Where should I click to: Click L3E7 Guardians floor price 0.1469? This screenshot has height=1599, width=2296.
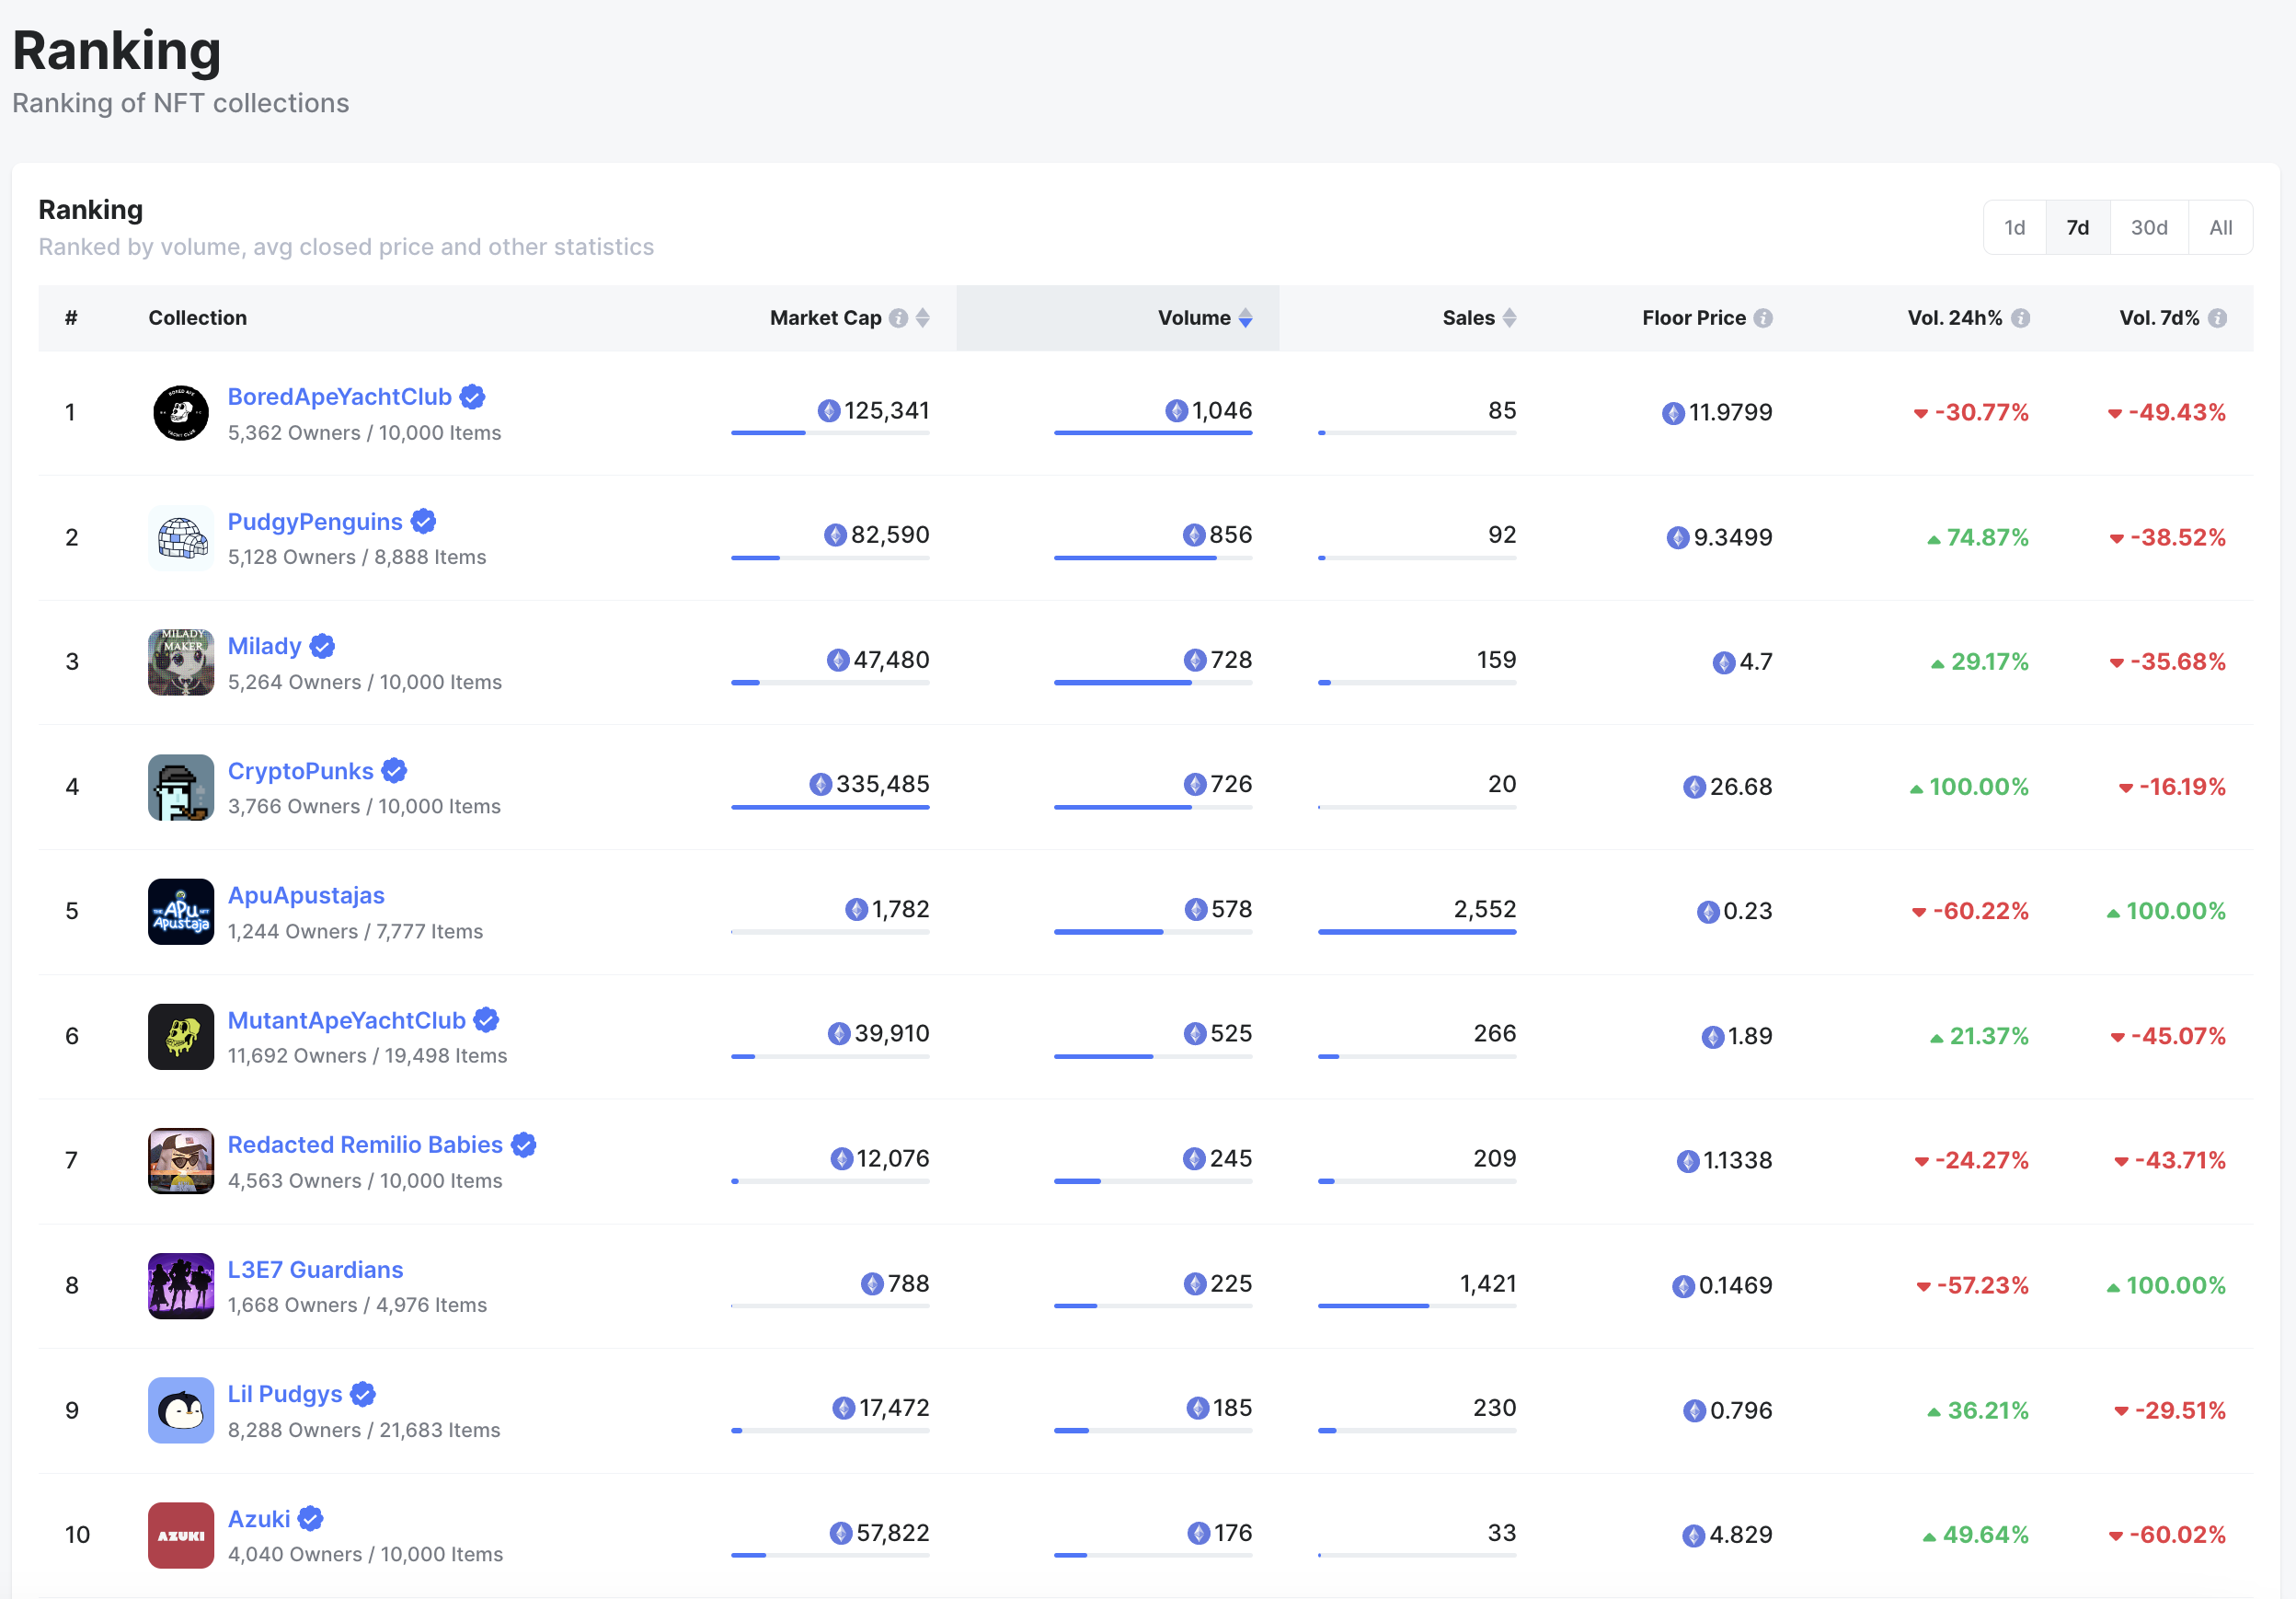point(1735,1286)
